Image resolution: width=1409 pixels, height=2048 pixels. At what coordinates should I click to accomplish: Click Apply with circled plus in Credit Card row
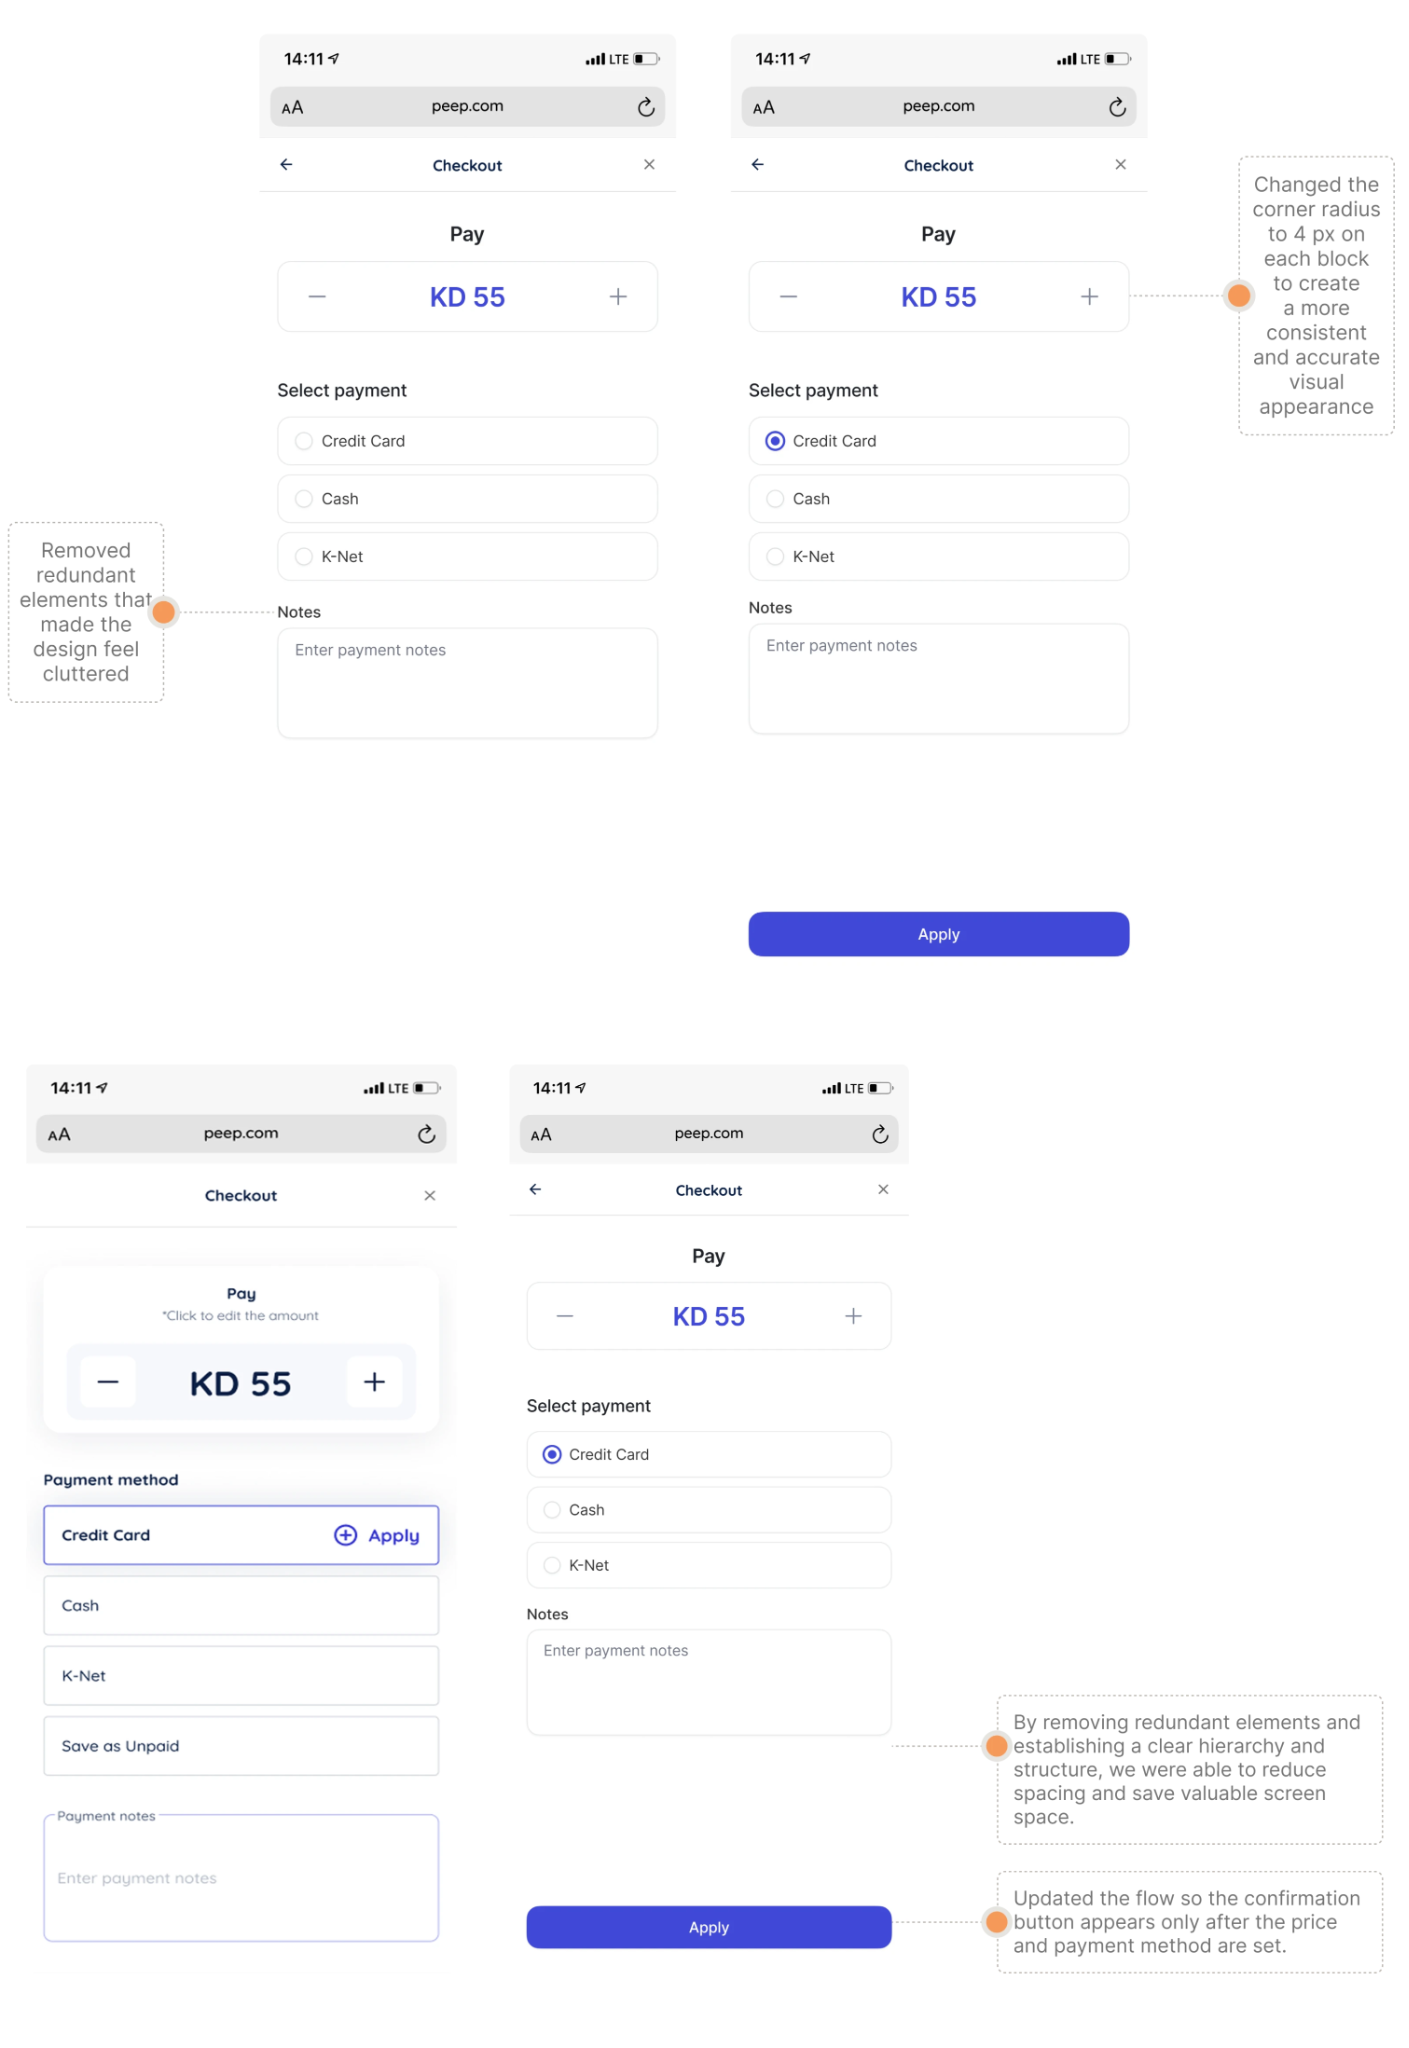(377, 1535)
